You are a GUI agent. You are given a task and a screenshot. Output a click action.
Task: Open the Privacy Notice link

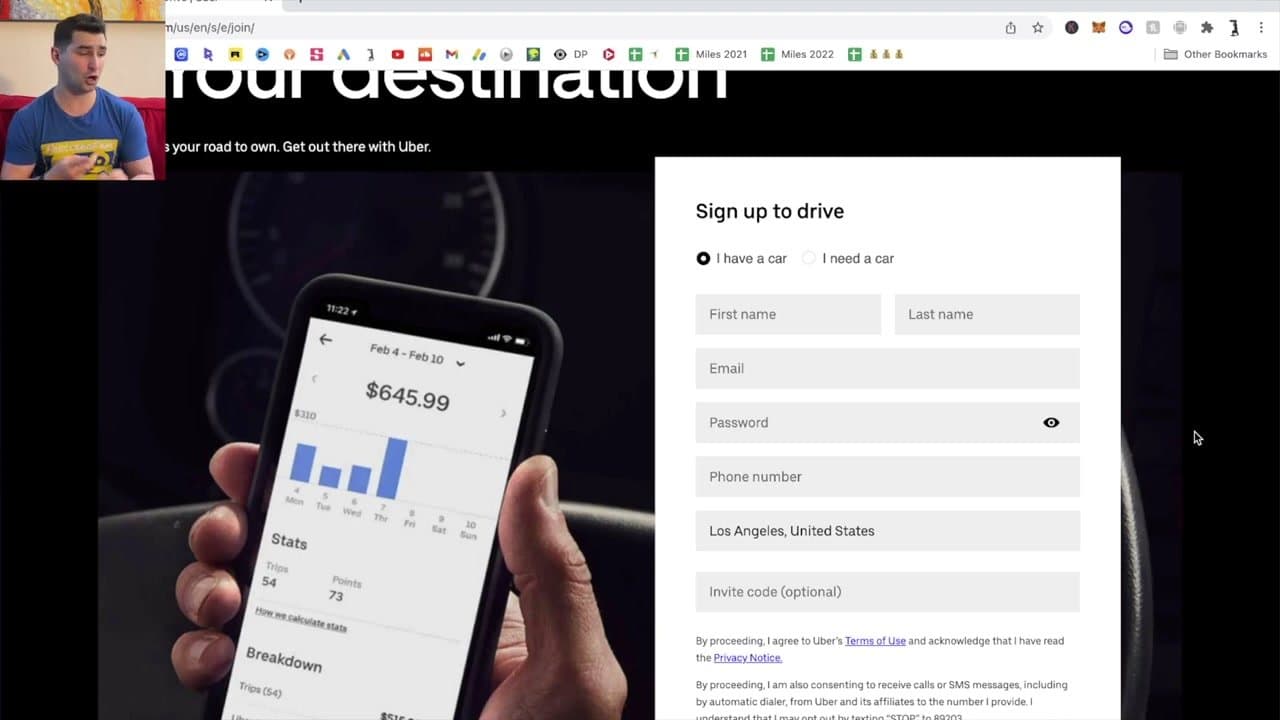click(747, 658)
